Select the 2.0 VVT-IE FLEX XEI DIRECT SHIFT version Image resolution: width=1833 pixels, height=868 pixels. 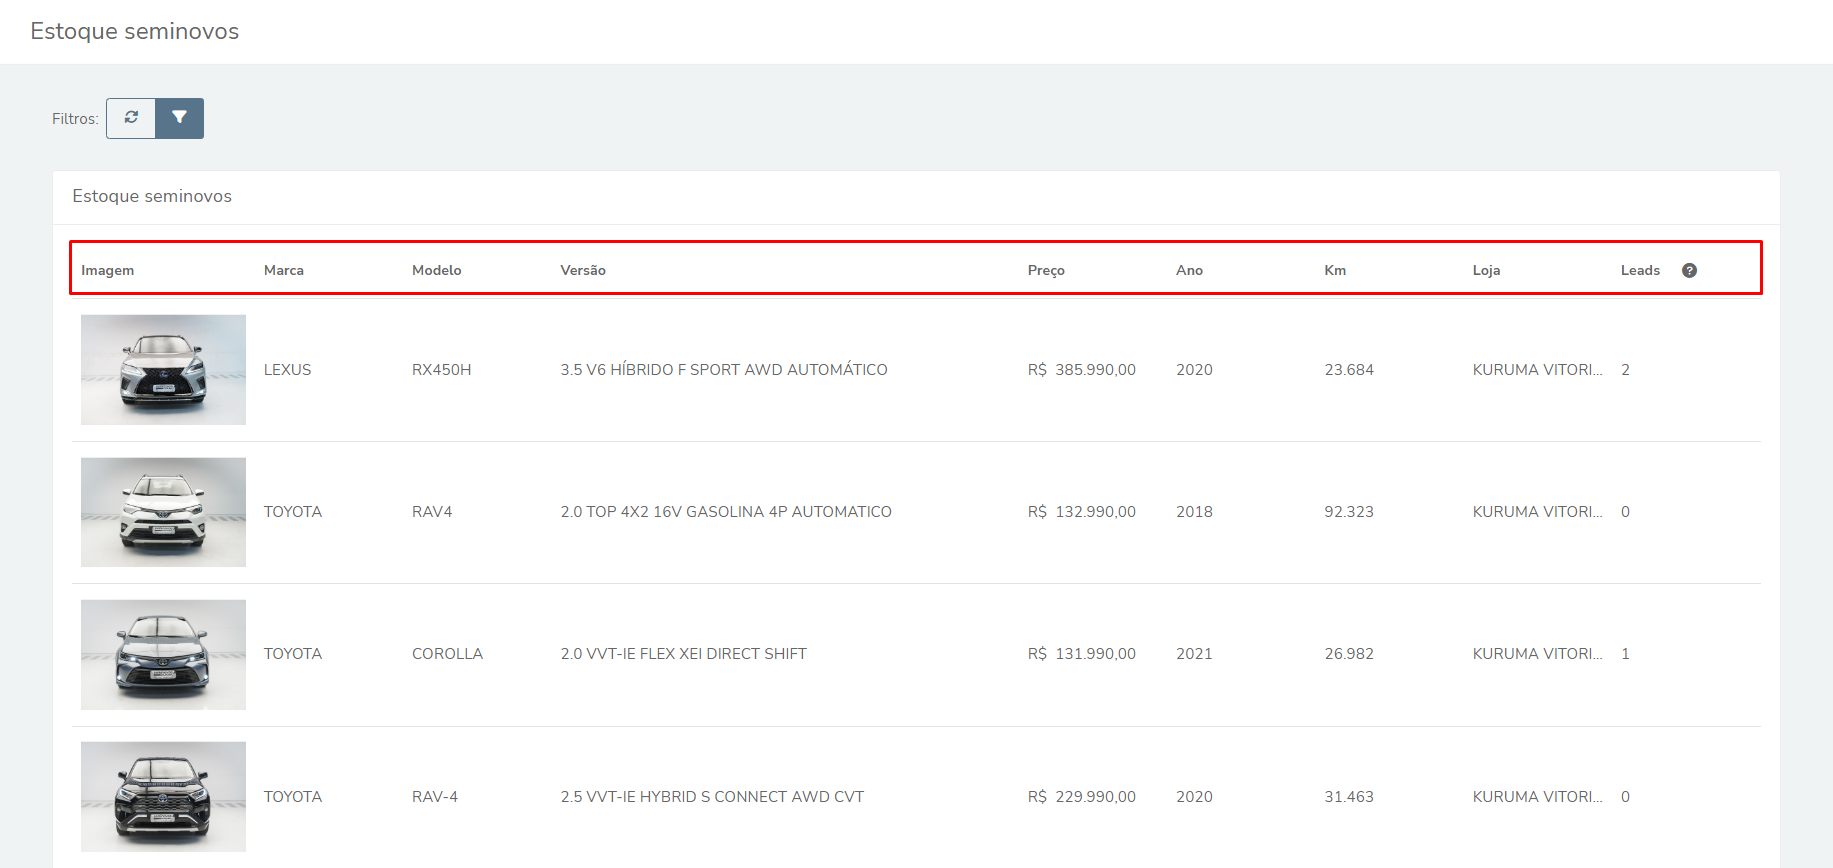(x=683, y=654)
